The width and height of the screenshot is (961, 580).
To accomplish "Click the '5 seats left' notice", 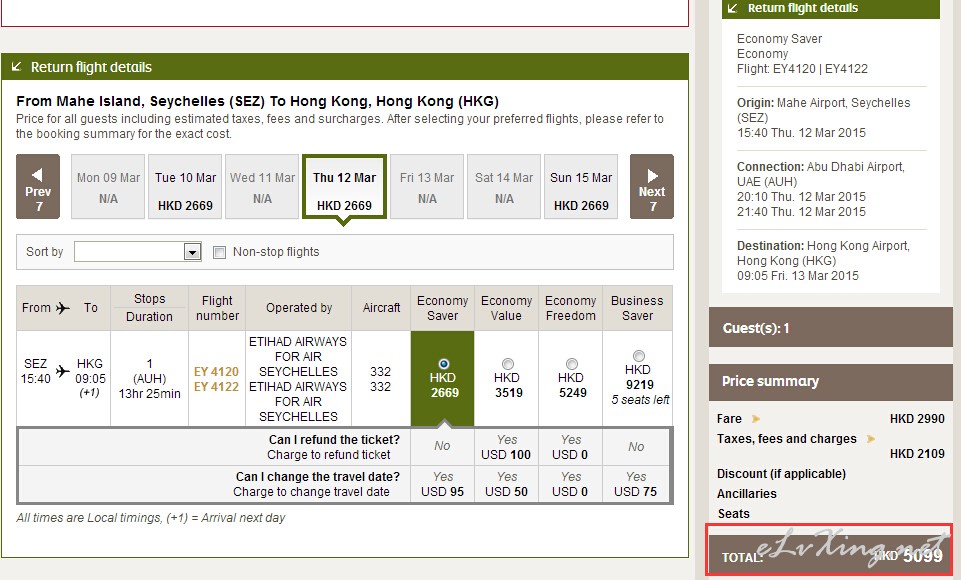I will click(640, 400).
